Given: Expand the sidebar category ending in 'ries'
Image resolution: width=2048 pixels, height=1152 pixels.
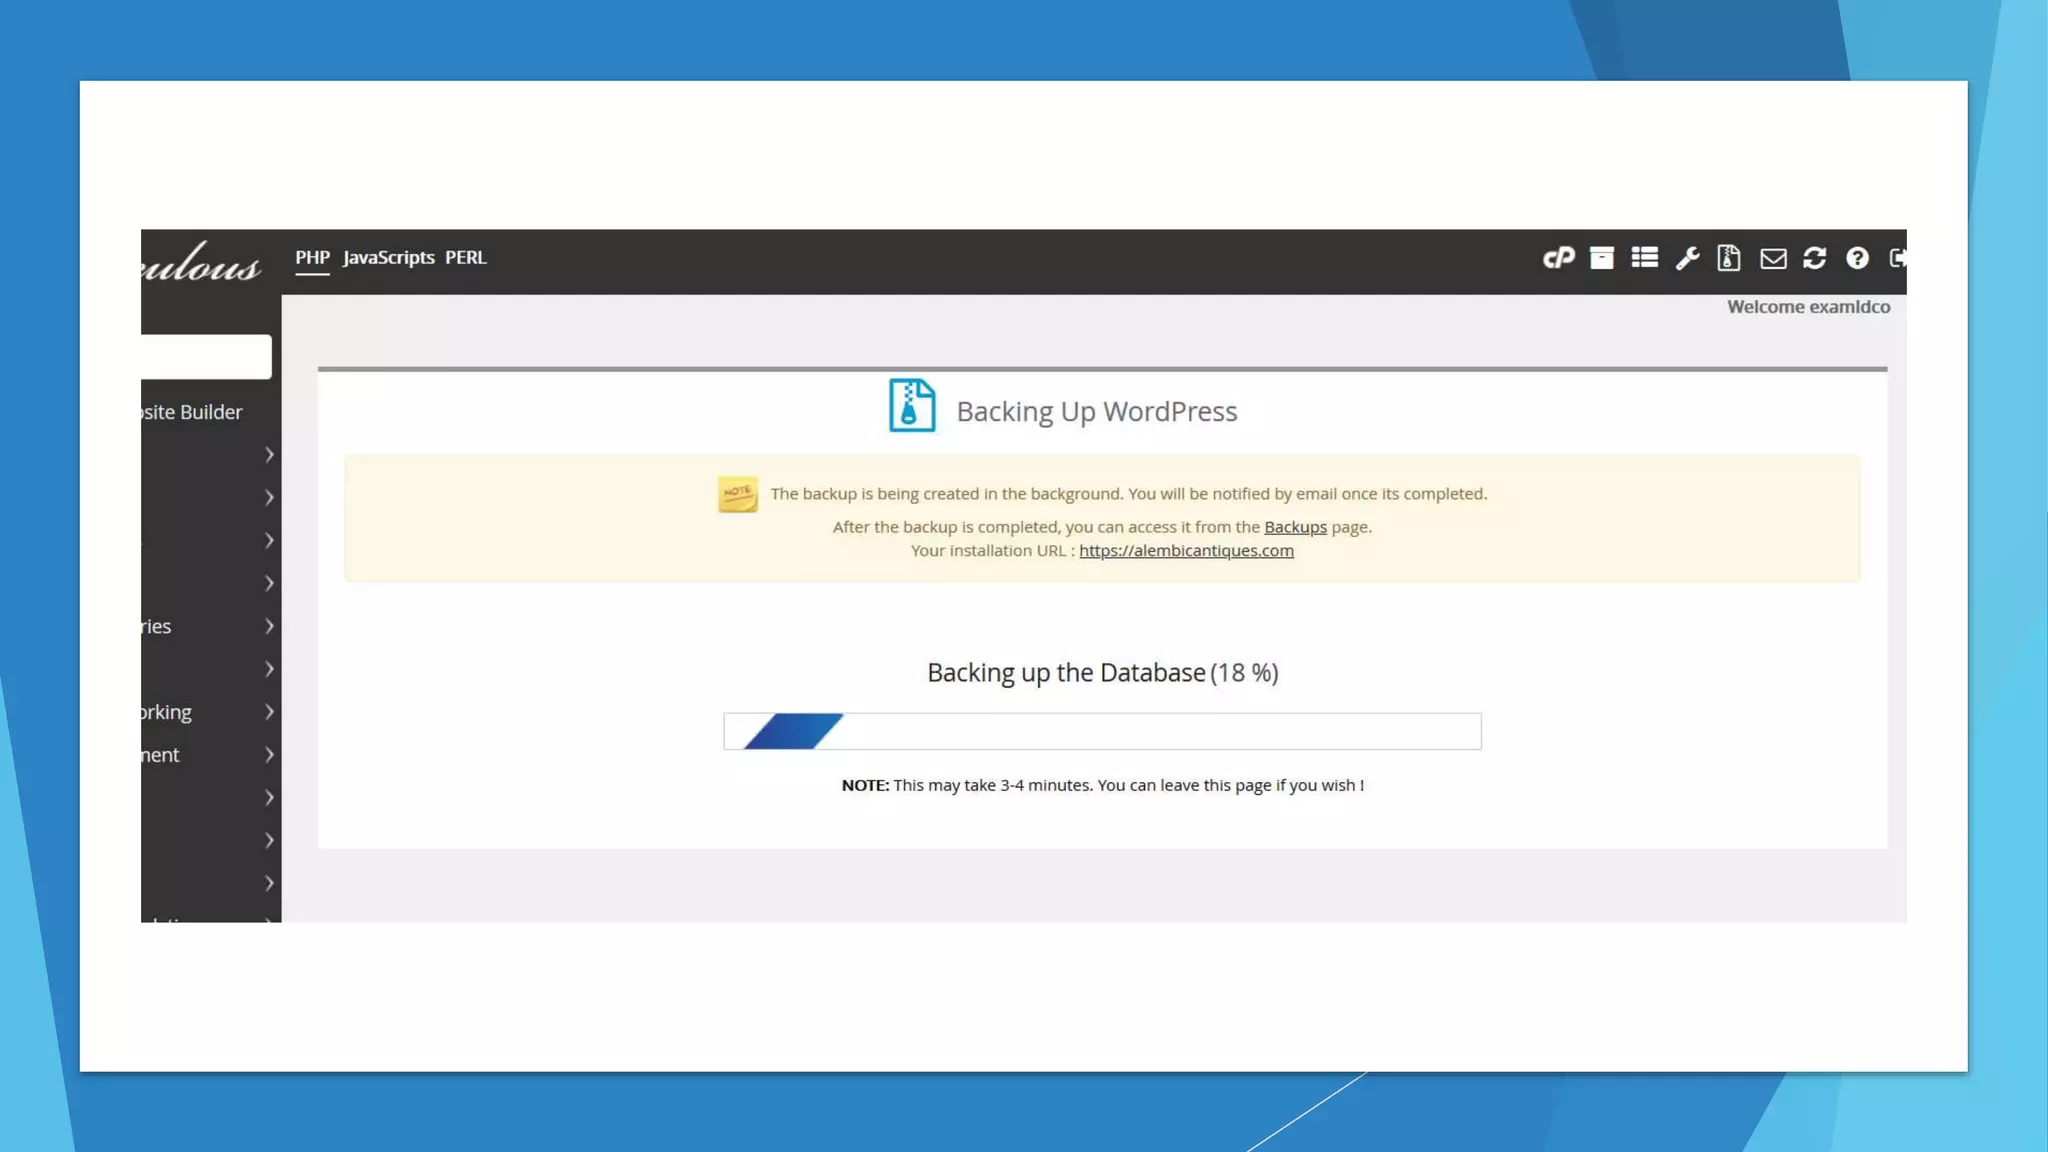Looking at the screenshot, I should coord(208,626).
